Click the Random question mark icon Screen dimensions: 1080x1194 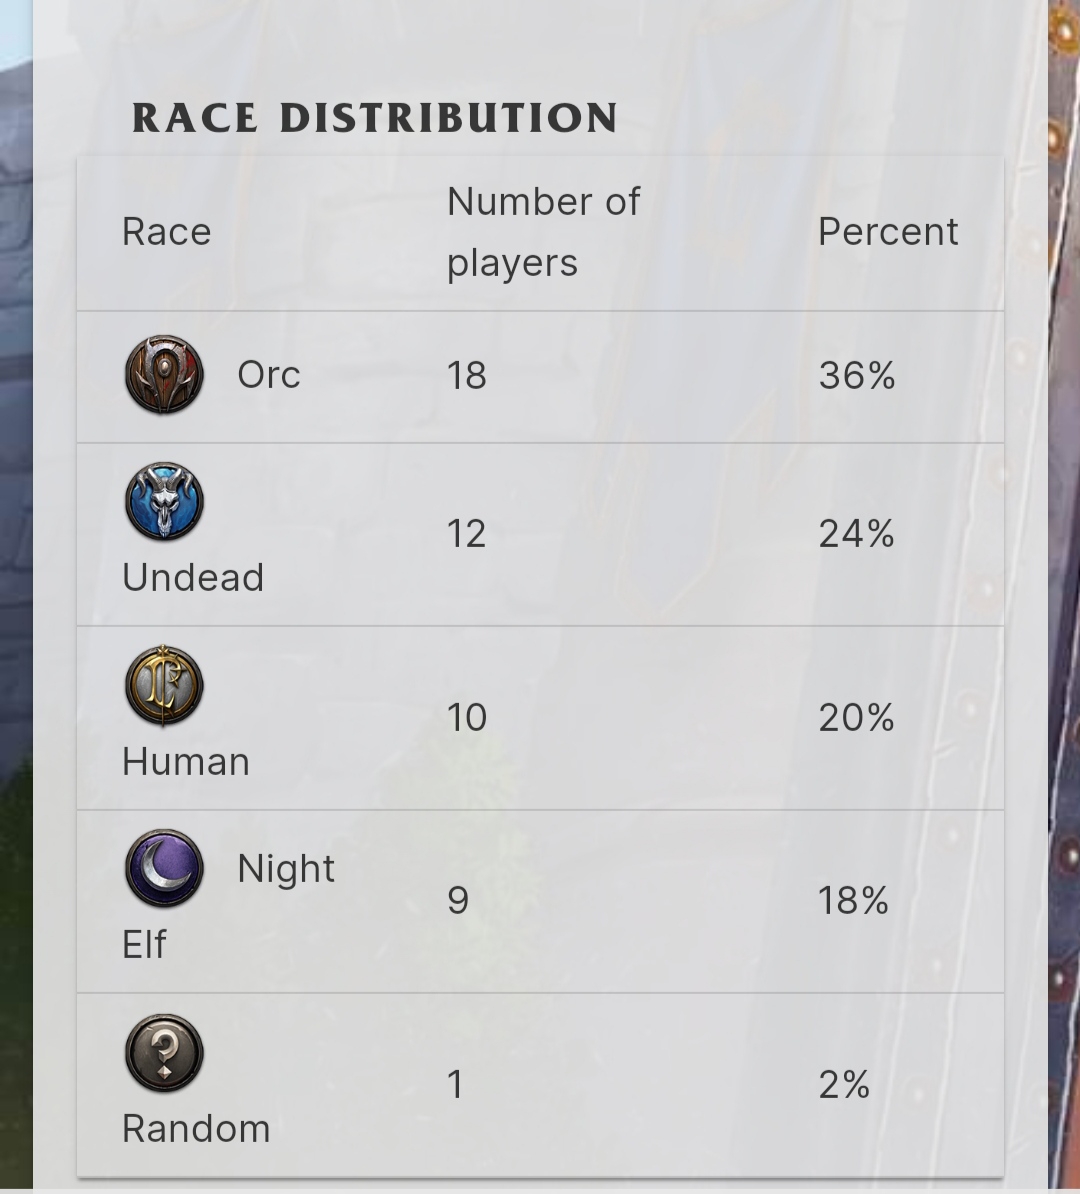click(165, 1053)
